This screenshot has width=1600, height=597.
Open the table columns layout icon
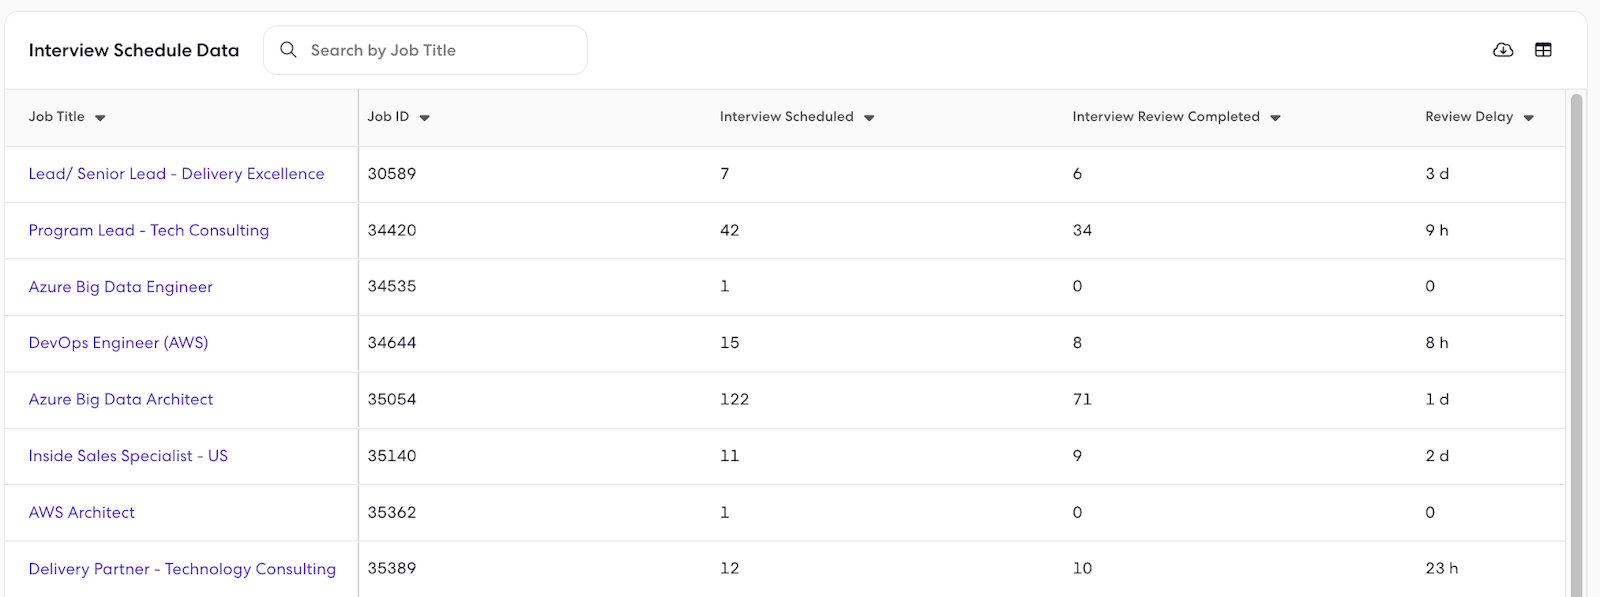pyautogui.click(x=1543, y=50)
